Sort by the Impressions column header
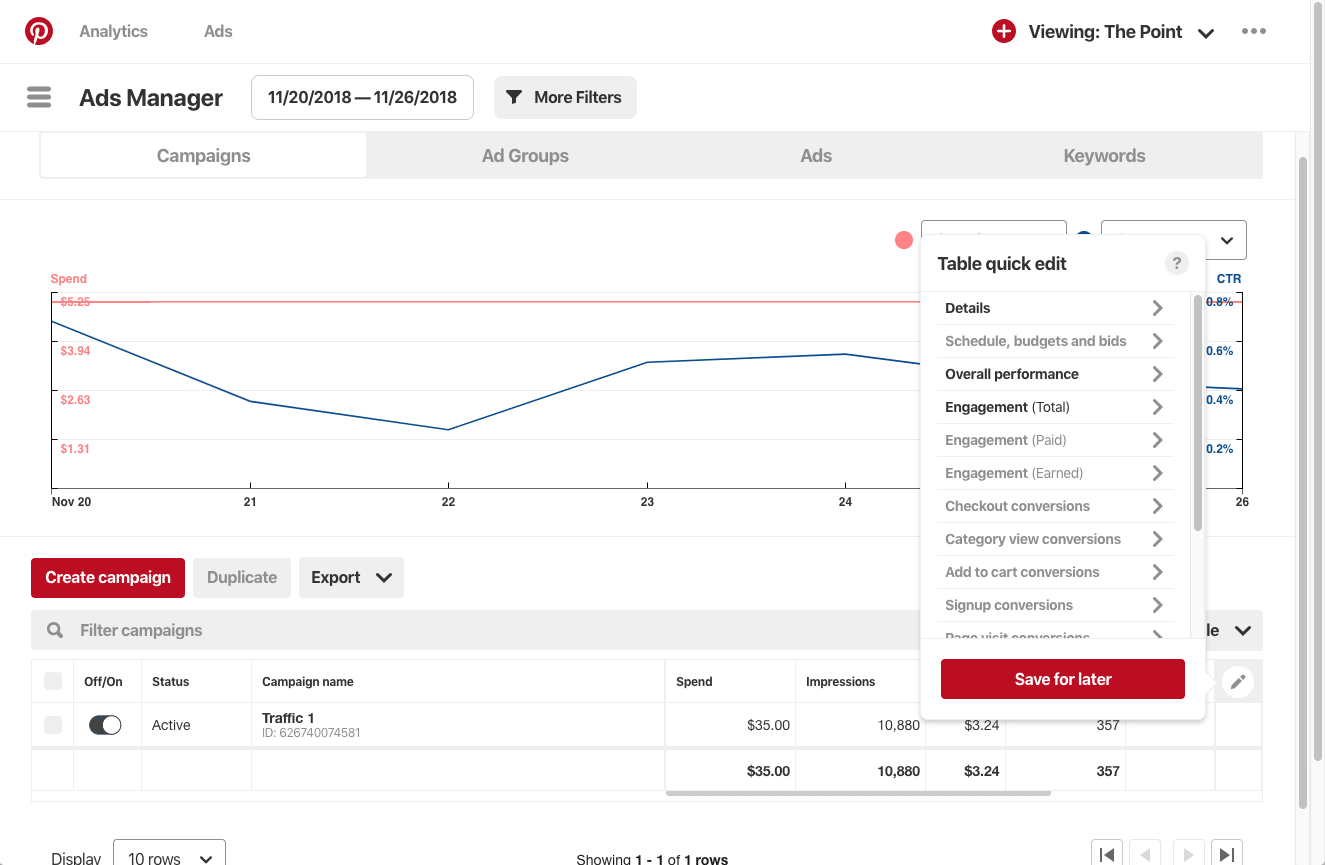The width and height of the screenshot is (1325, 865). (x=840, y=681)
